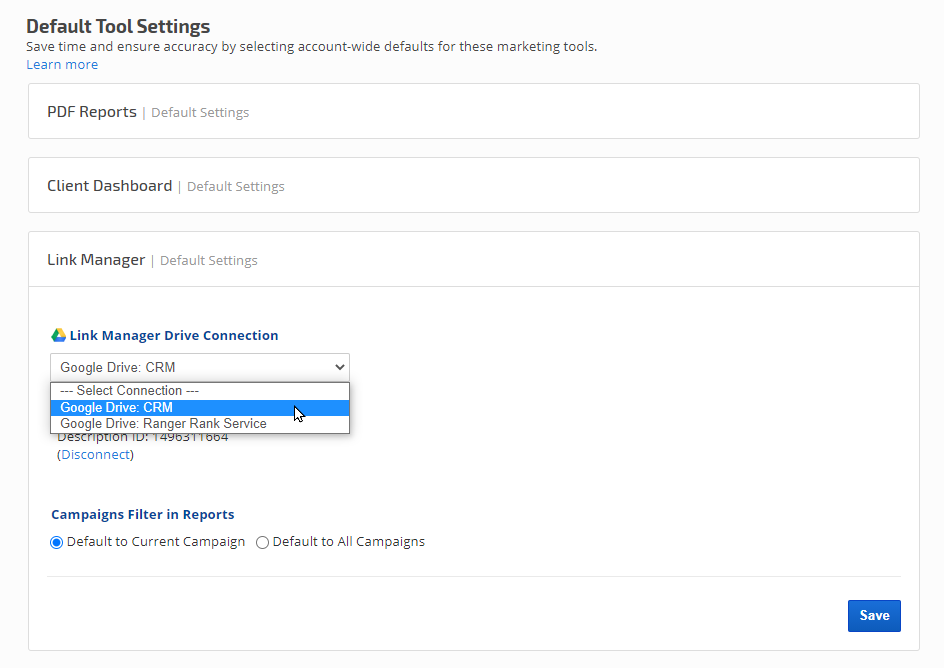The image size is (944, 668).
Task: Click the Disconnect link
Action: 95,454
